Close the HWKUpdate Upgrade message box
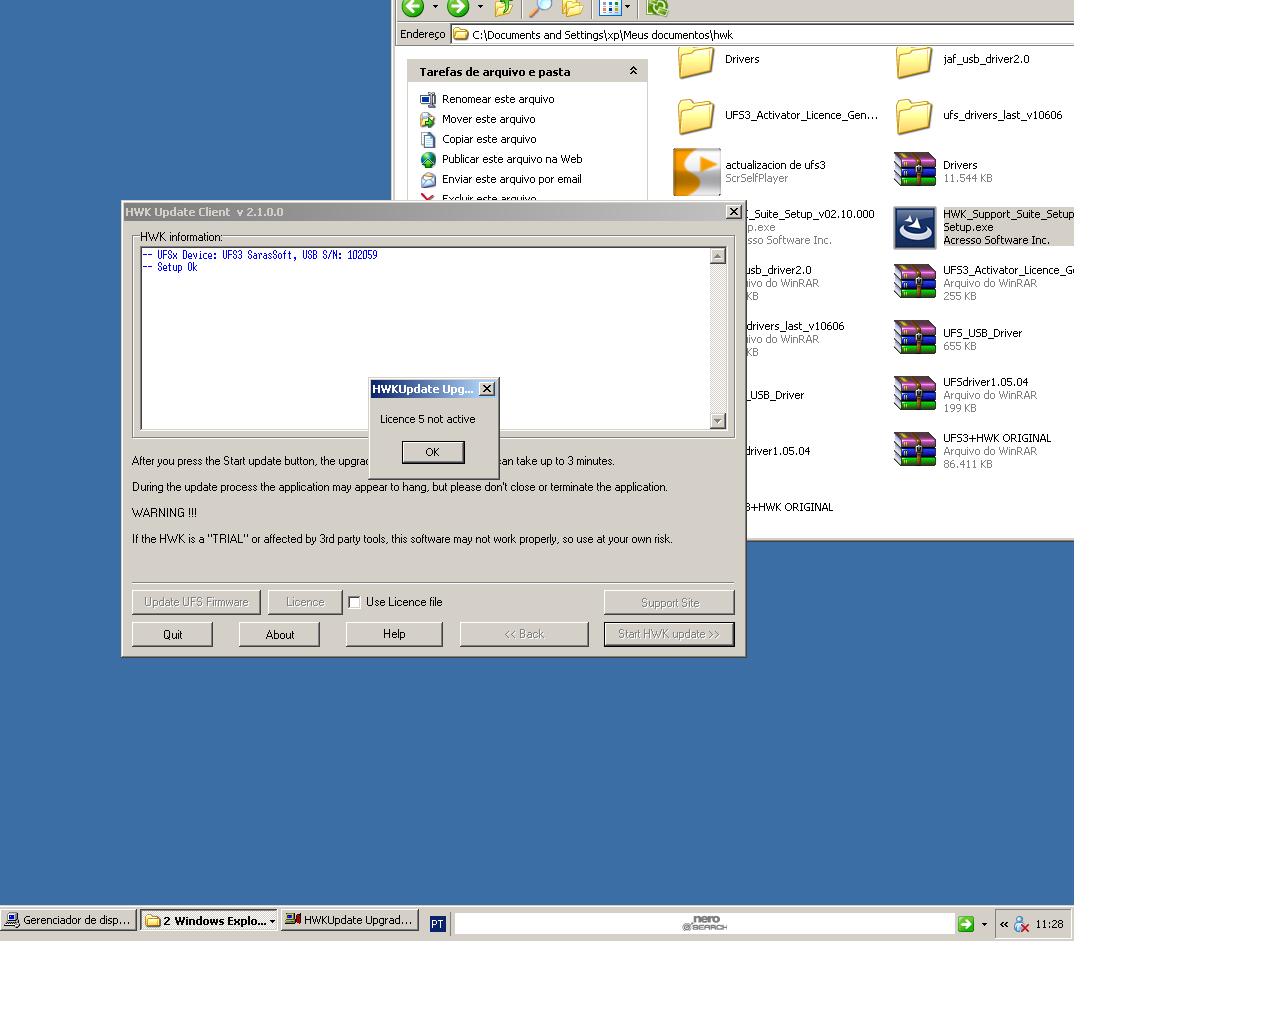 [487, 389]
